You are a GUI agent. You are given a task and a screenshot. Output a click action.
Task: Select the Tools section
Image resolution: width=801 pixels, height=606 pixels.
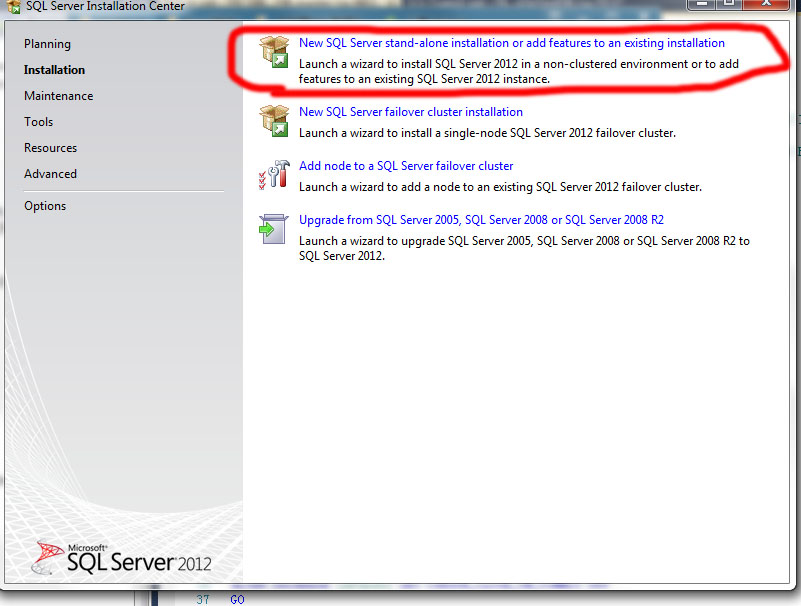[x=38, y=121]
